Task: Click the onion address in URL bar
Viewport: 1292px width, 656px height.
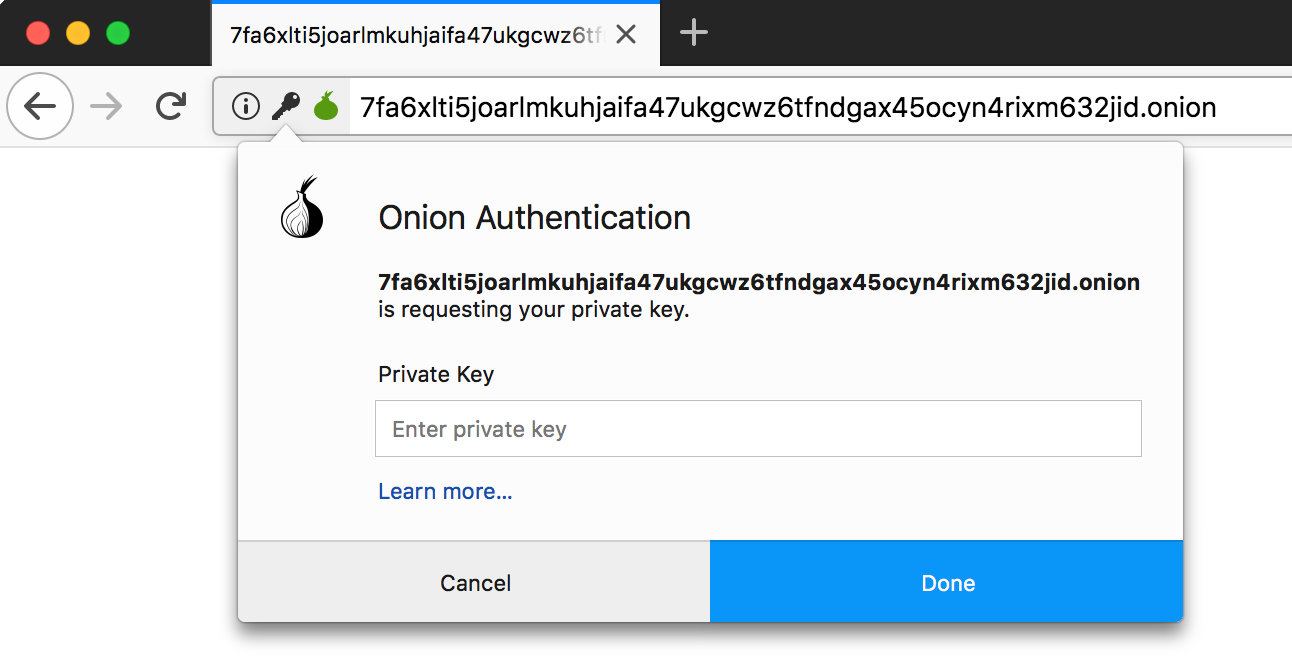Action: coord(788,107)
